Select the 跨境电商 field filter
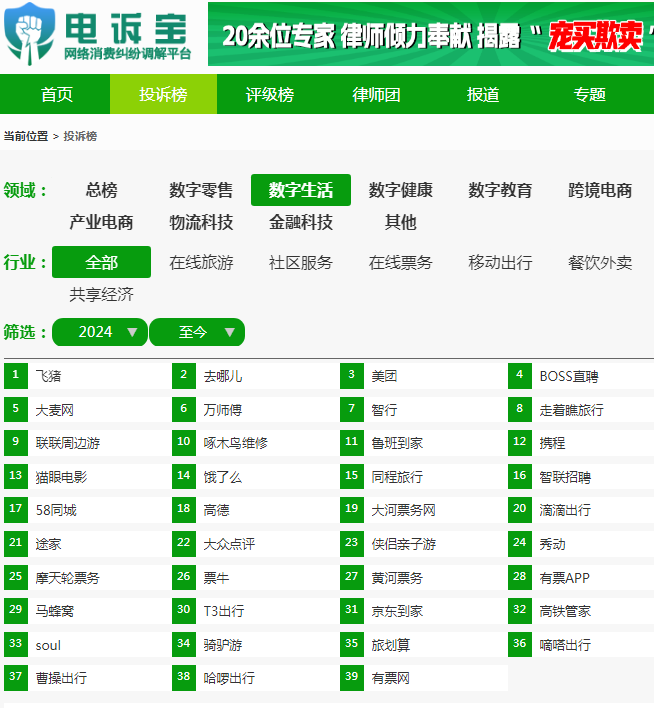The image size is (654, 708). 600,190
